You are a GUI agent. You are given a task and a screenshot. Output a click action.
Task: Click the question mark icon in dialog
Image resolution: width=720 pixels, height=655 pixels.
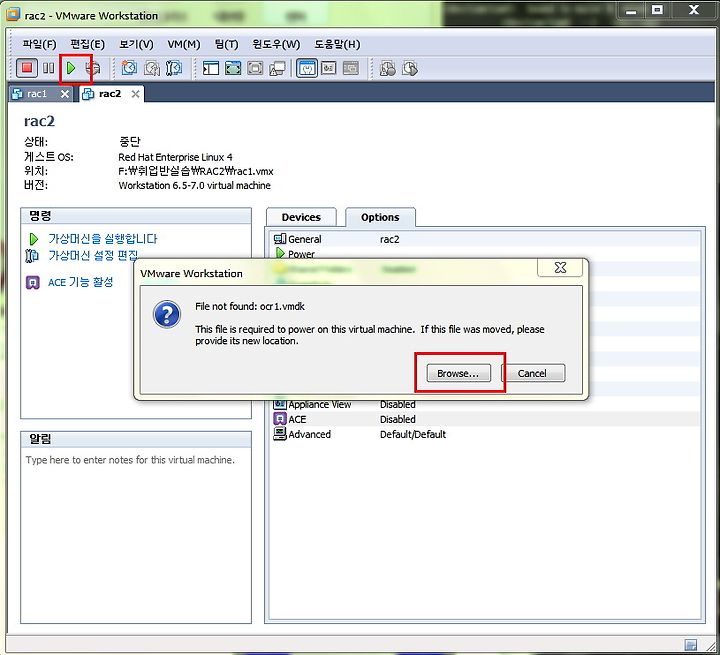[167, 314]
